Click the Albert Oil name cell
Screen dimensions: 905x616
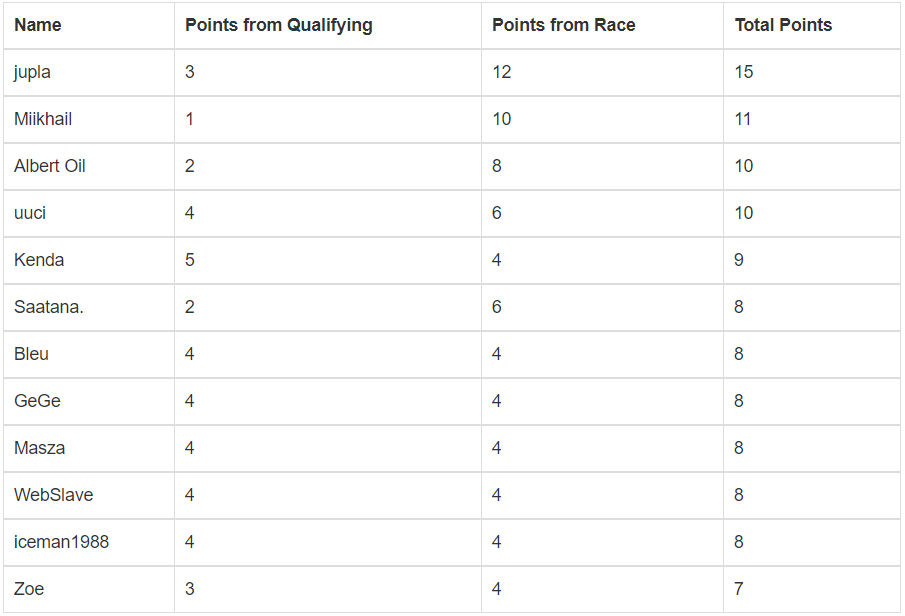(50, 166)
